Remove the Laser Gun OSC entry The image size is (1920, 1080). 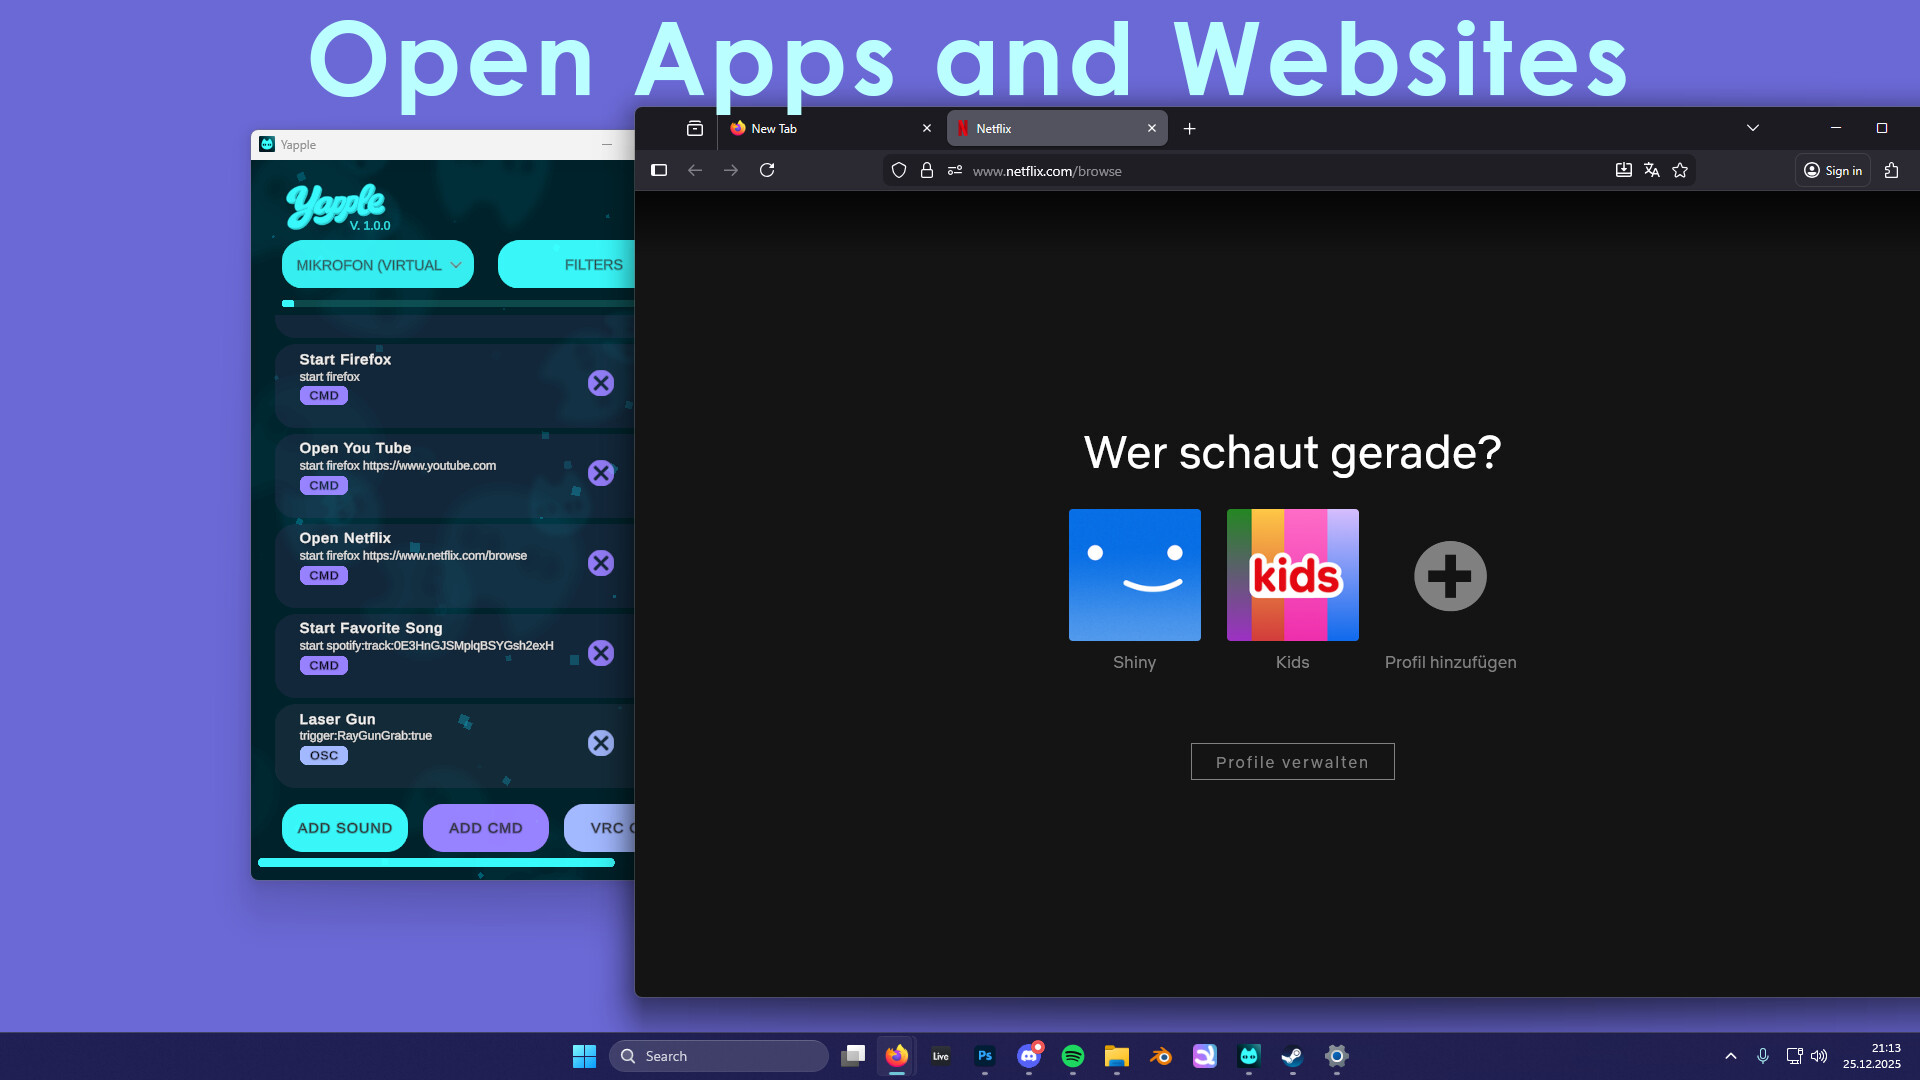pos(600,743)
